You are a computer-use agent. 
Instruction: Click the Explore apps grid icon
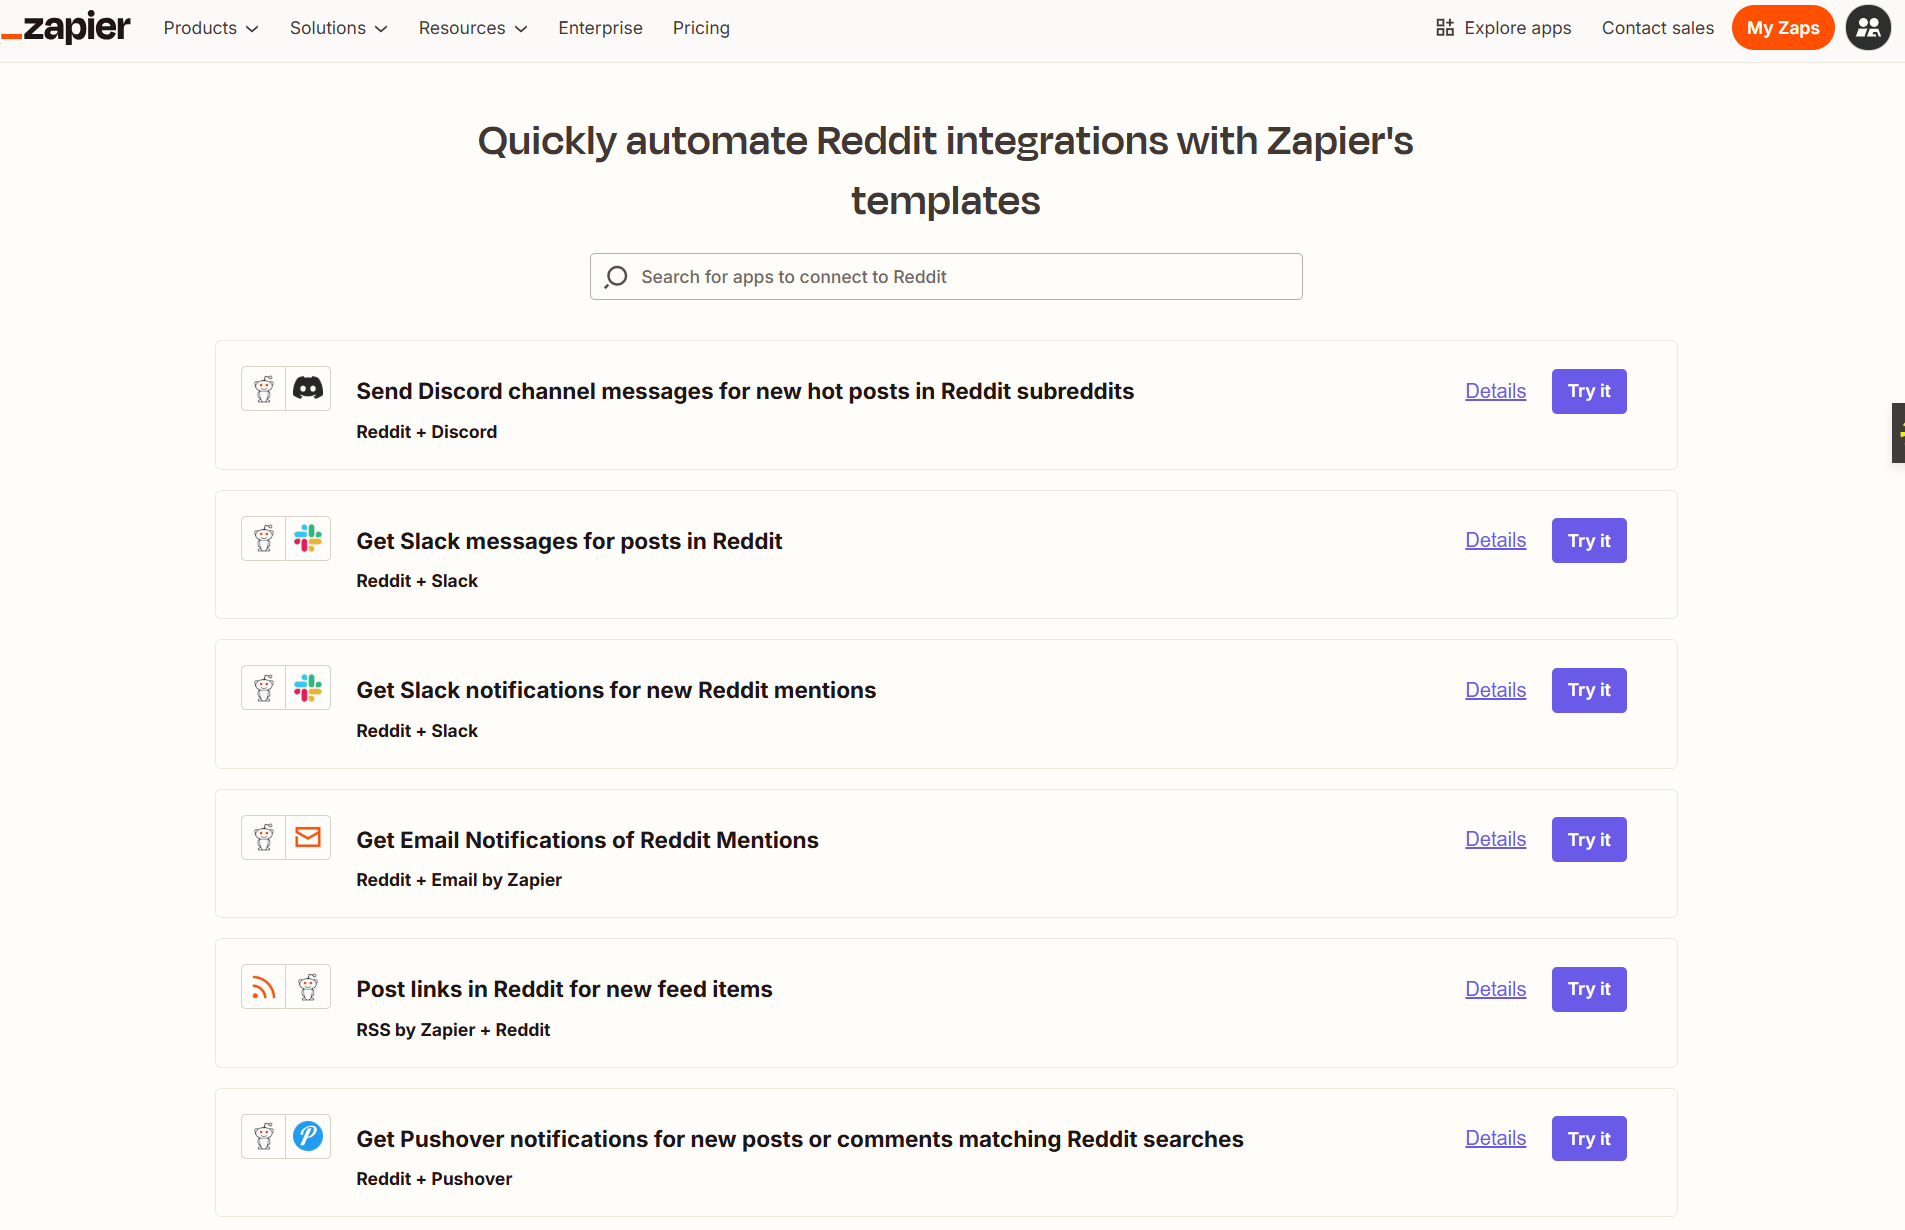[1444, 28]
